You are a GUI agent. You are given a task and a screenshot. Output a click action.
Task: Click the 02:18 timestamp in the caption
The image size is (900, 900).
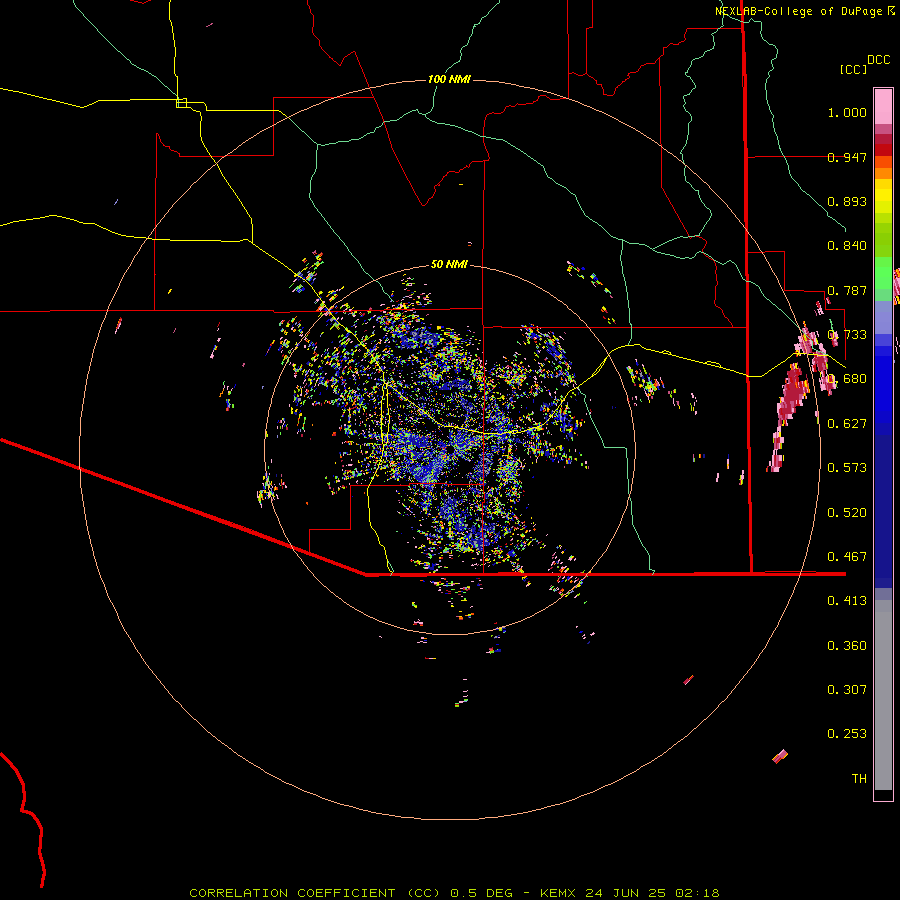click(x=697, y=893)
